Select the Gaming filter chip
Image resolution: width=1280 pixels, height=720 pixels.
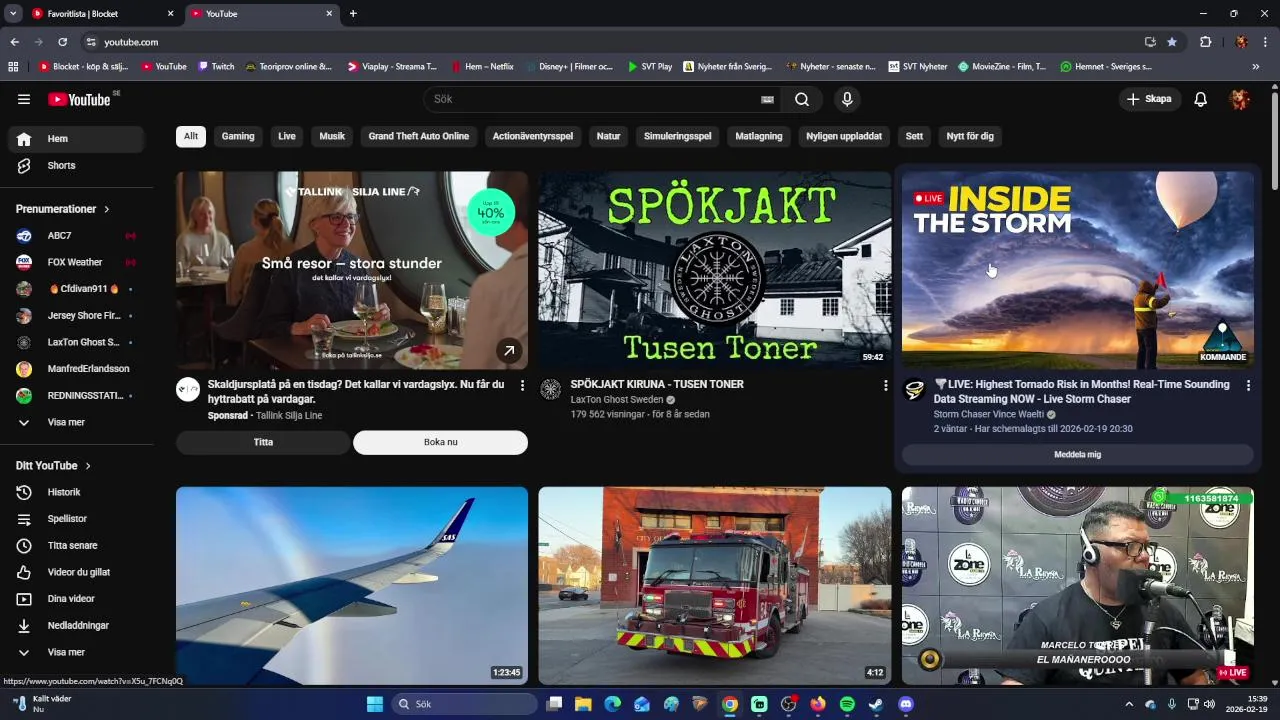coord(238,136)
